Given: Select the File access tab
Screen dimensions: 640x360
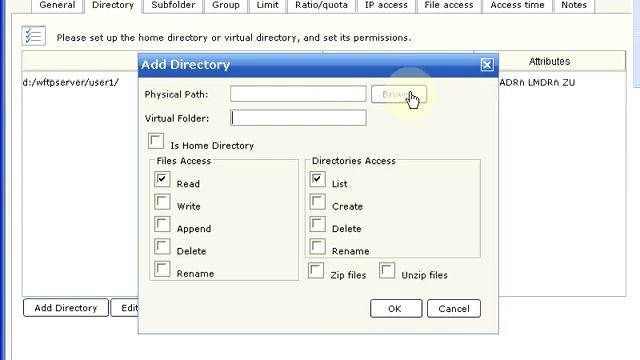Looking at the screenshot, I should pos(449,6).
